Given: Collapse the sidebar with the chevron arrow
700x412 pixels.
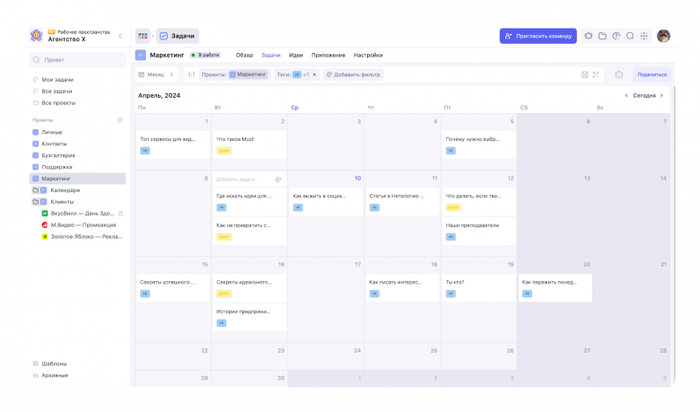Looking at the screenshot, I should 120,36.
